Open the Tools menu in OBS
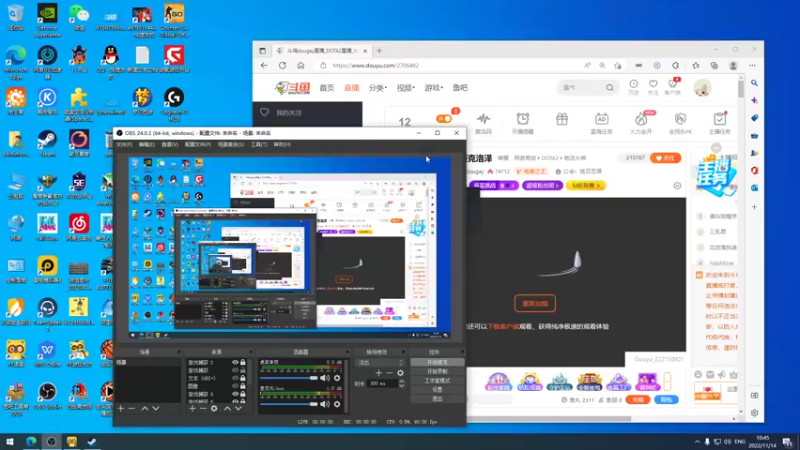The image size is (800, 450). (x=259, y=144)
